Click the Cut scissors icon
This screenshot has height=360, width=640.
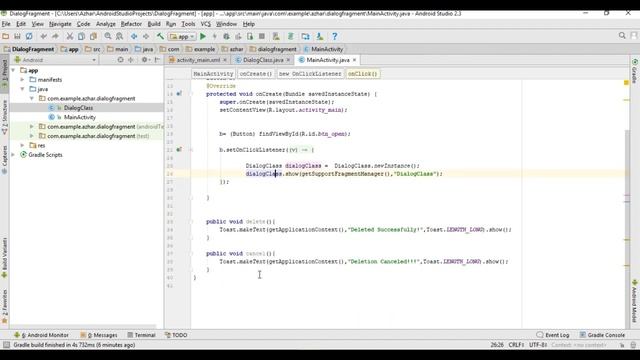point(70,36)
